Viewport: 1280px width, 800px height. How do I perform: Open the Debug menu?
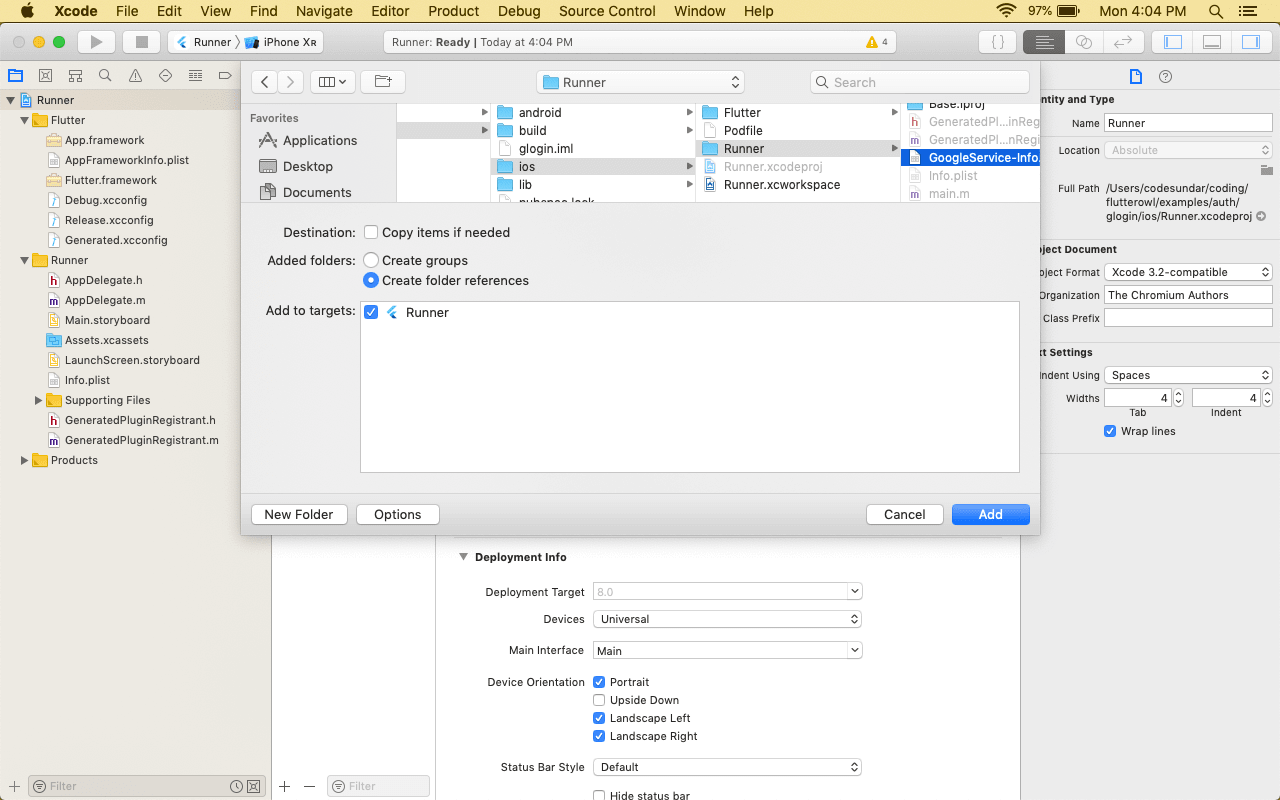[x=519, y=11]
